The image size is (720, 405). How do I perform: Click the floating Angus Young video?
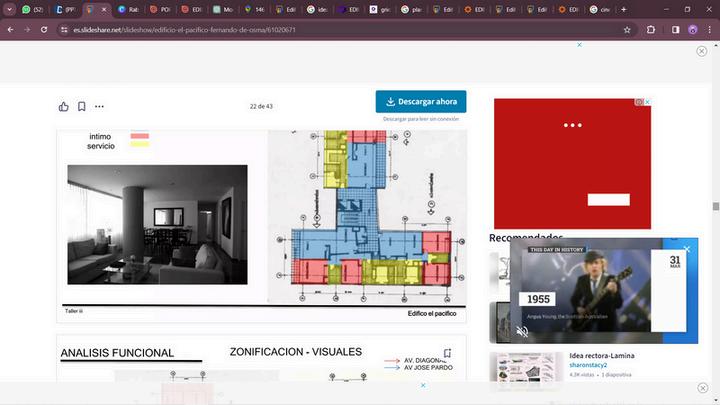(604, 291)
